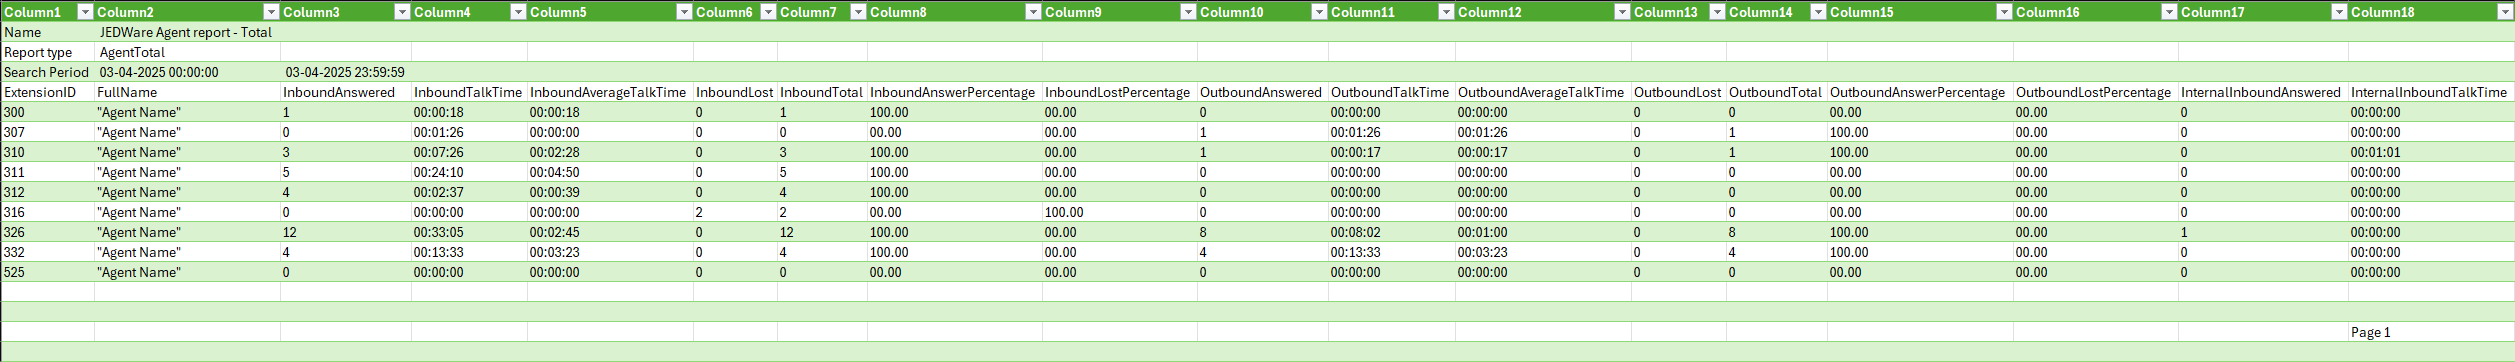Image resolution: width=2515 pixels, height=362 pixels.
Task: Open the Column1 filter dropdown
Action: click(x=85, y=12)
